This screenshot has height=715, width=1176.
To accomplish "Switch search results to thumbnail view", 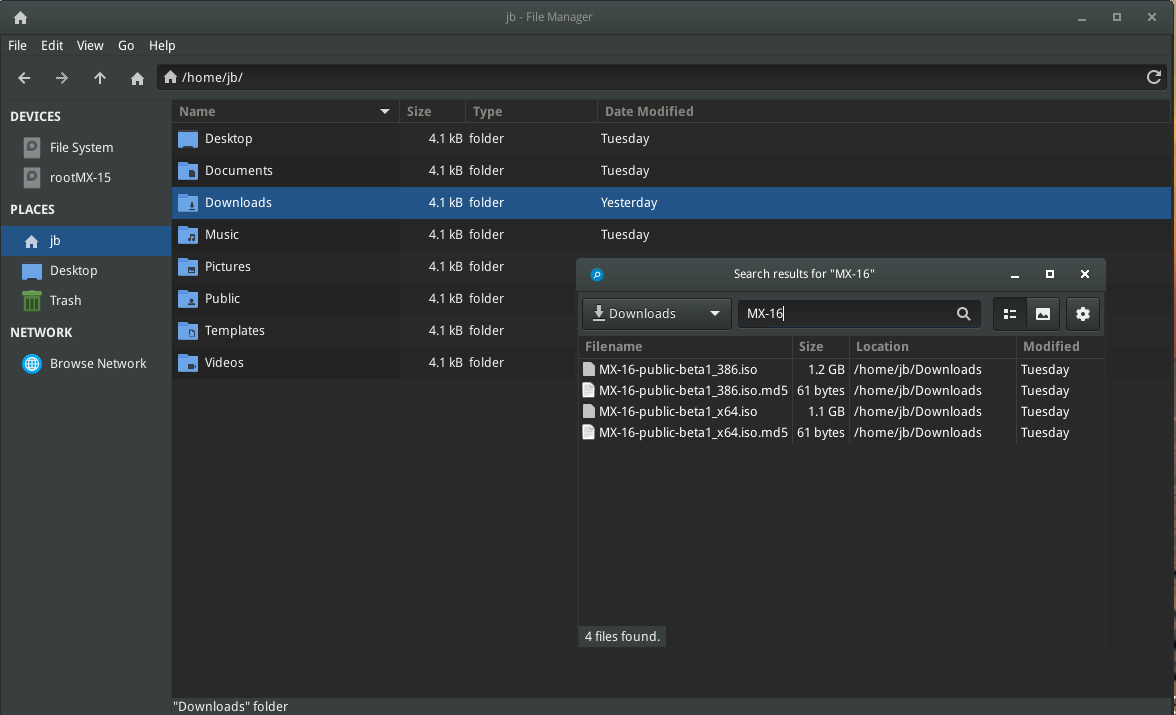I will click(1042, 314).
